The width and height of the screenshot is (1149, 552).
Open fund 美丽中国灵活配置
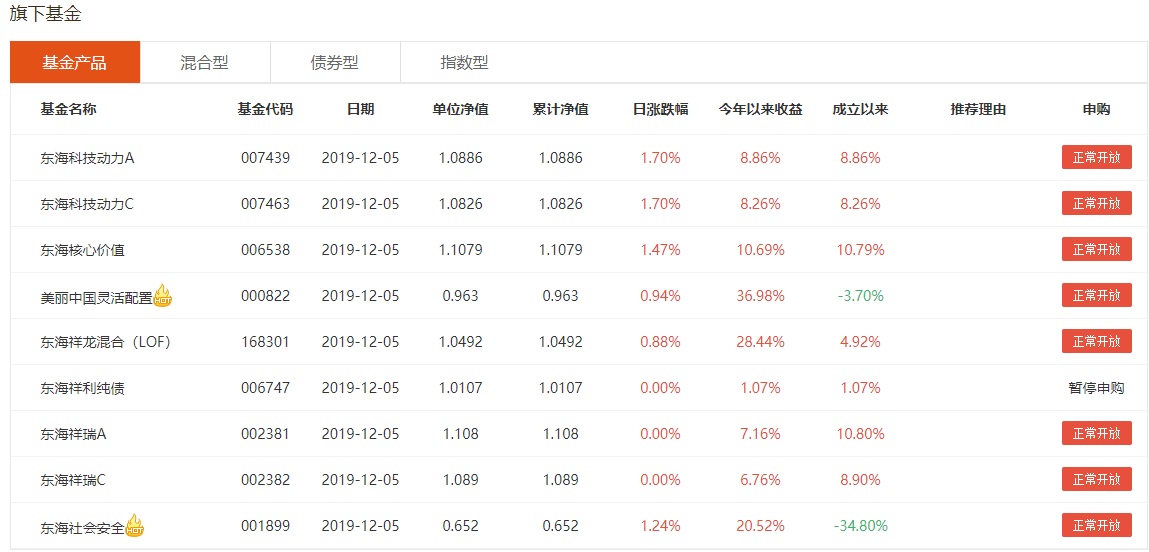point(97,297)
